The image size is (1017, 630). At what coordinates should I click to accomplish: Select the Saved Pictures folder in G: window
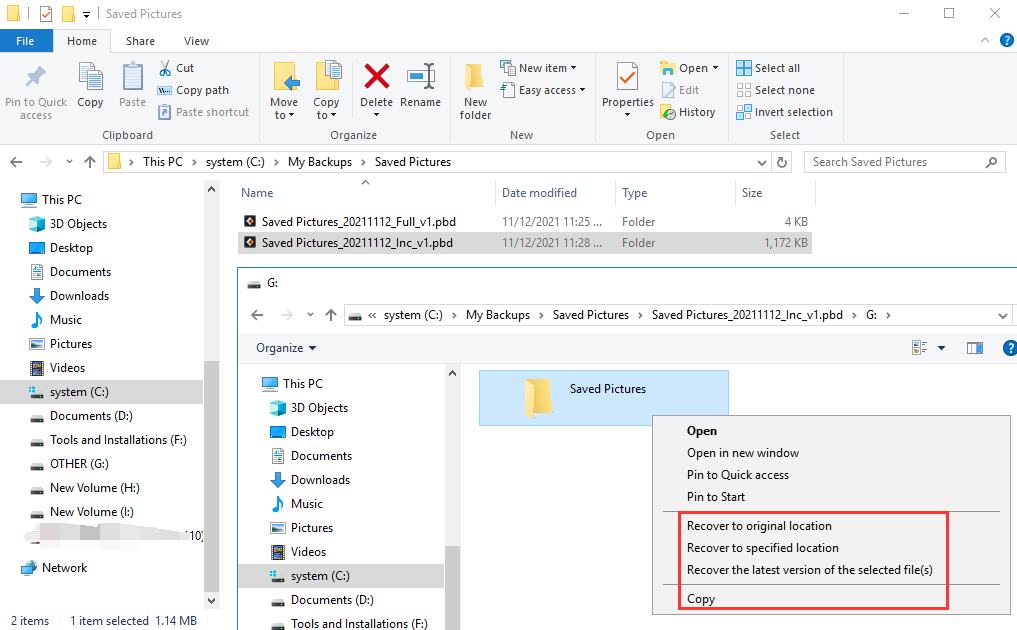pos(603,398)
